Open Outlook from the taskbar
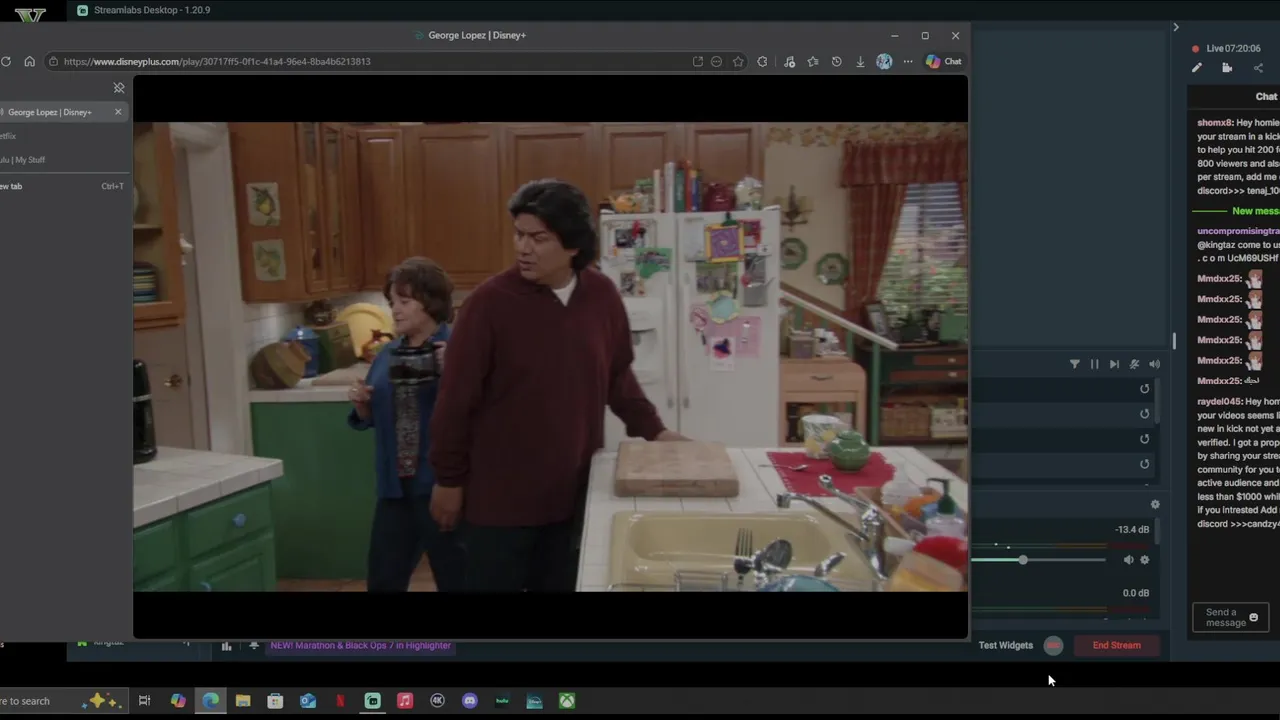The height and width of the screenshot is (720, 1280). coord(308,701)
